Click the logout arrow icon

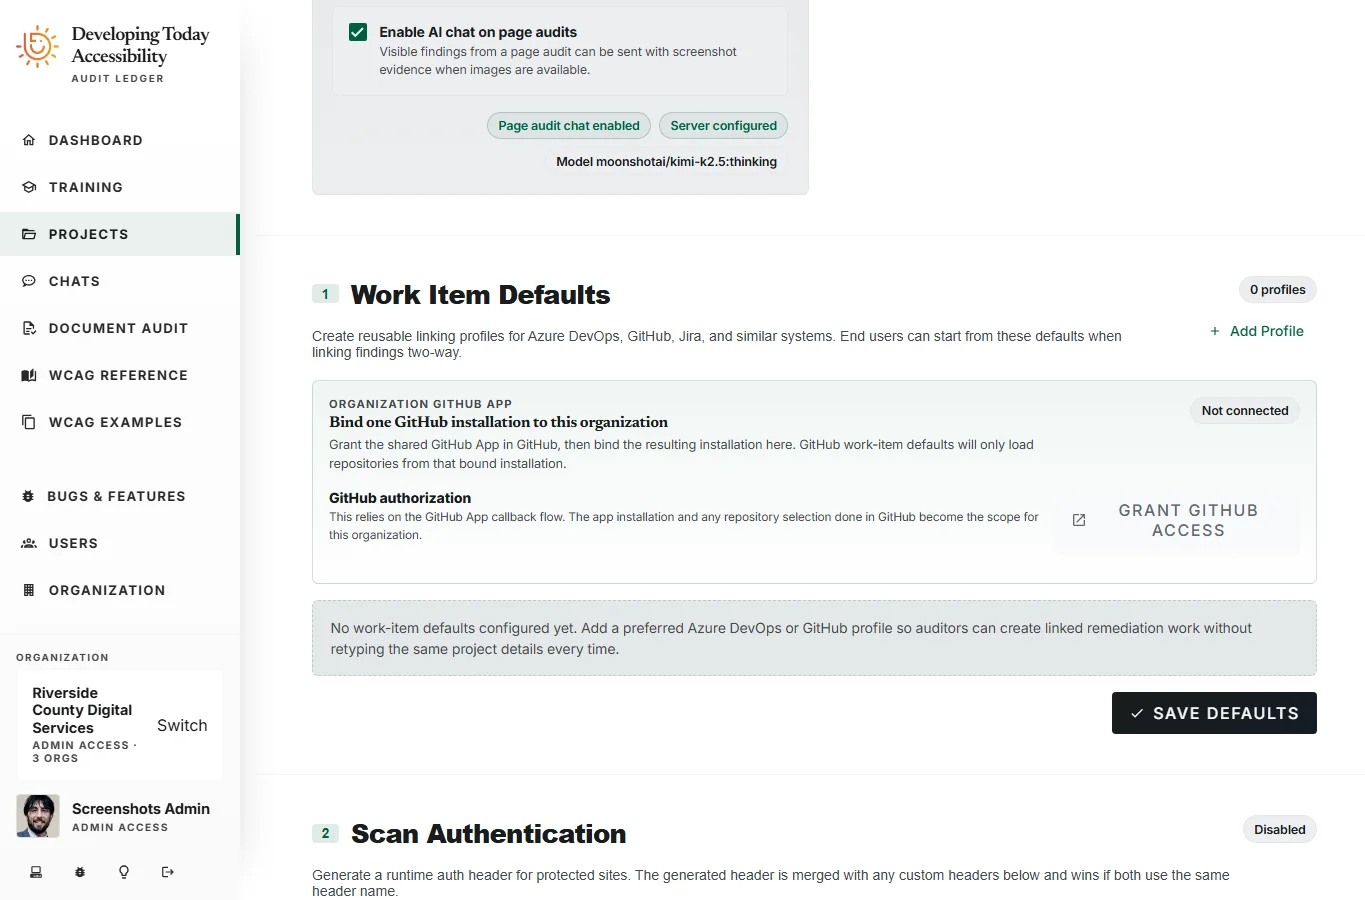(x=168, y=872)
